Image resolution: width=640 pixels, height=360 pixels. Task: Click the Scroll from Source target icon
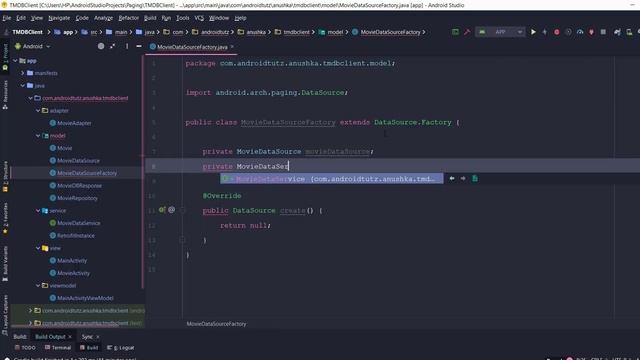[101, 46]
